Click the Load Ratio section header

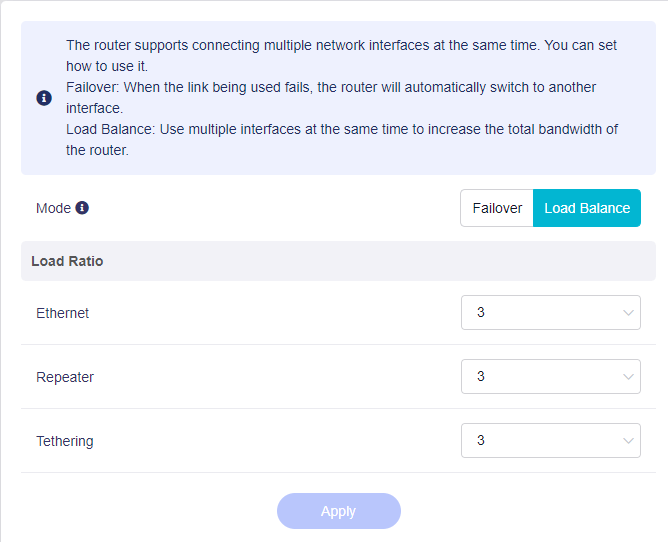67,261
